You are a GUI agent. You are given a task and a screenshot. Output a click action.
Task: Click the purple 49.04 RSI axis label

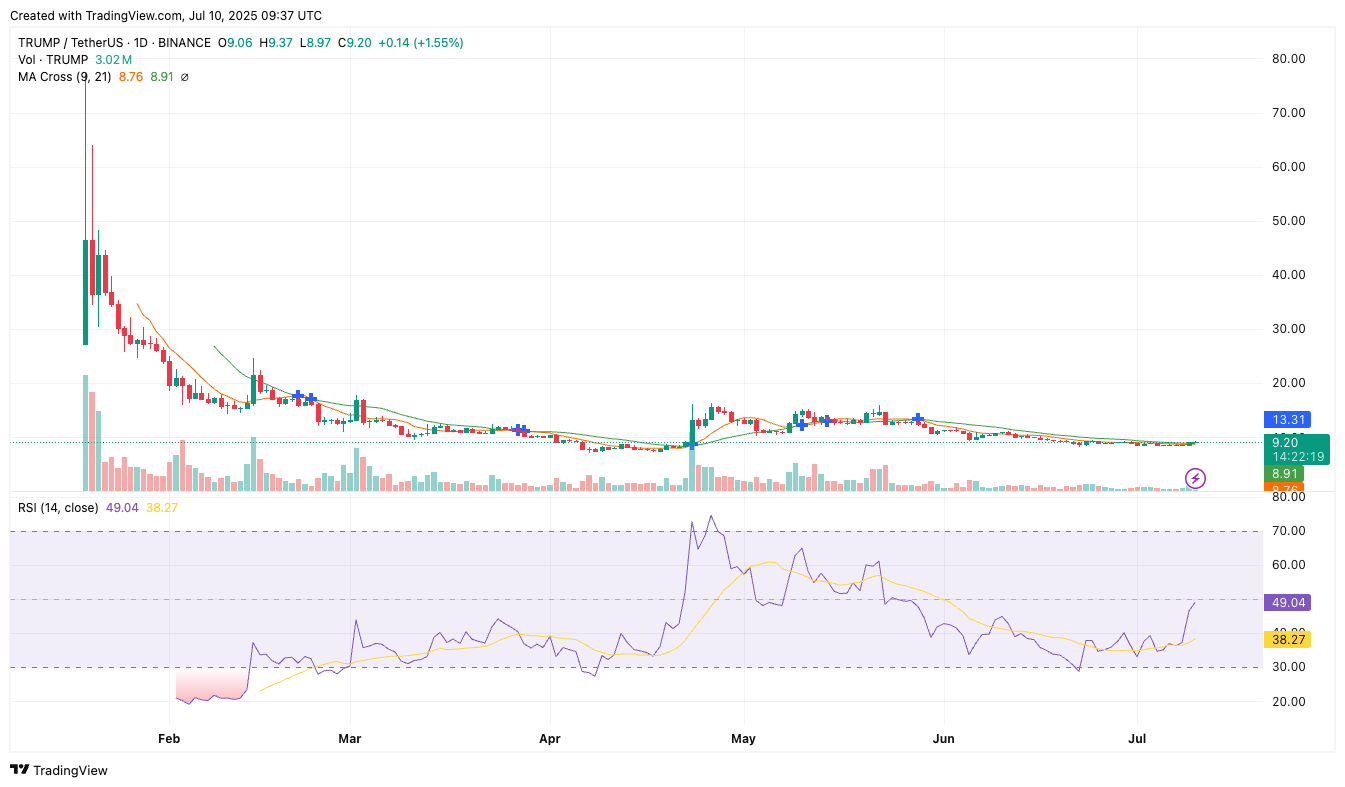(x=1286, y=602)
